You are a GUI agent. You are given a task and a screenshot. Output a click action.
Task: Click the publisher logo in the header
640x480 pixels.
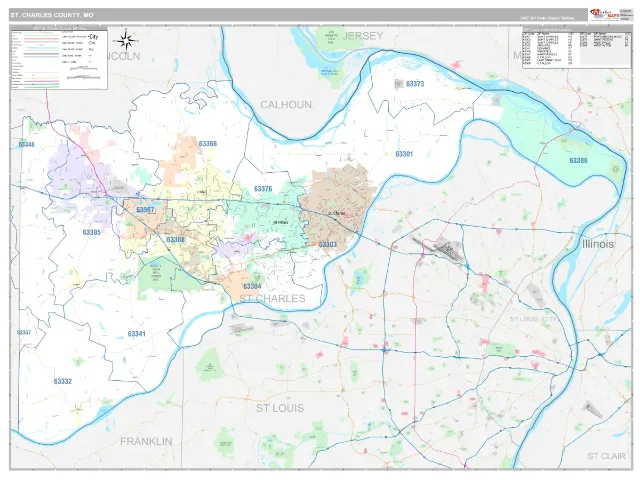coord(603,15)
